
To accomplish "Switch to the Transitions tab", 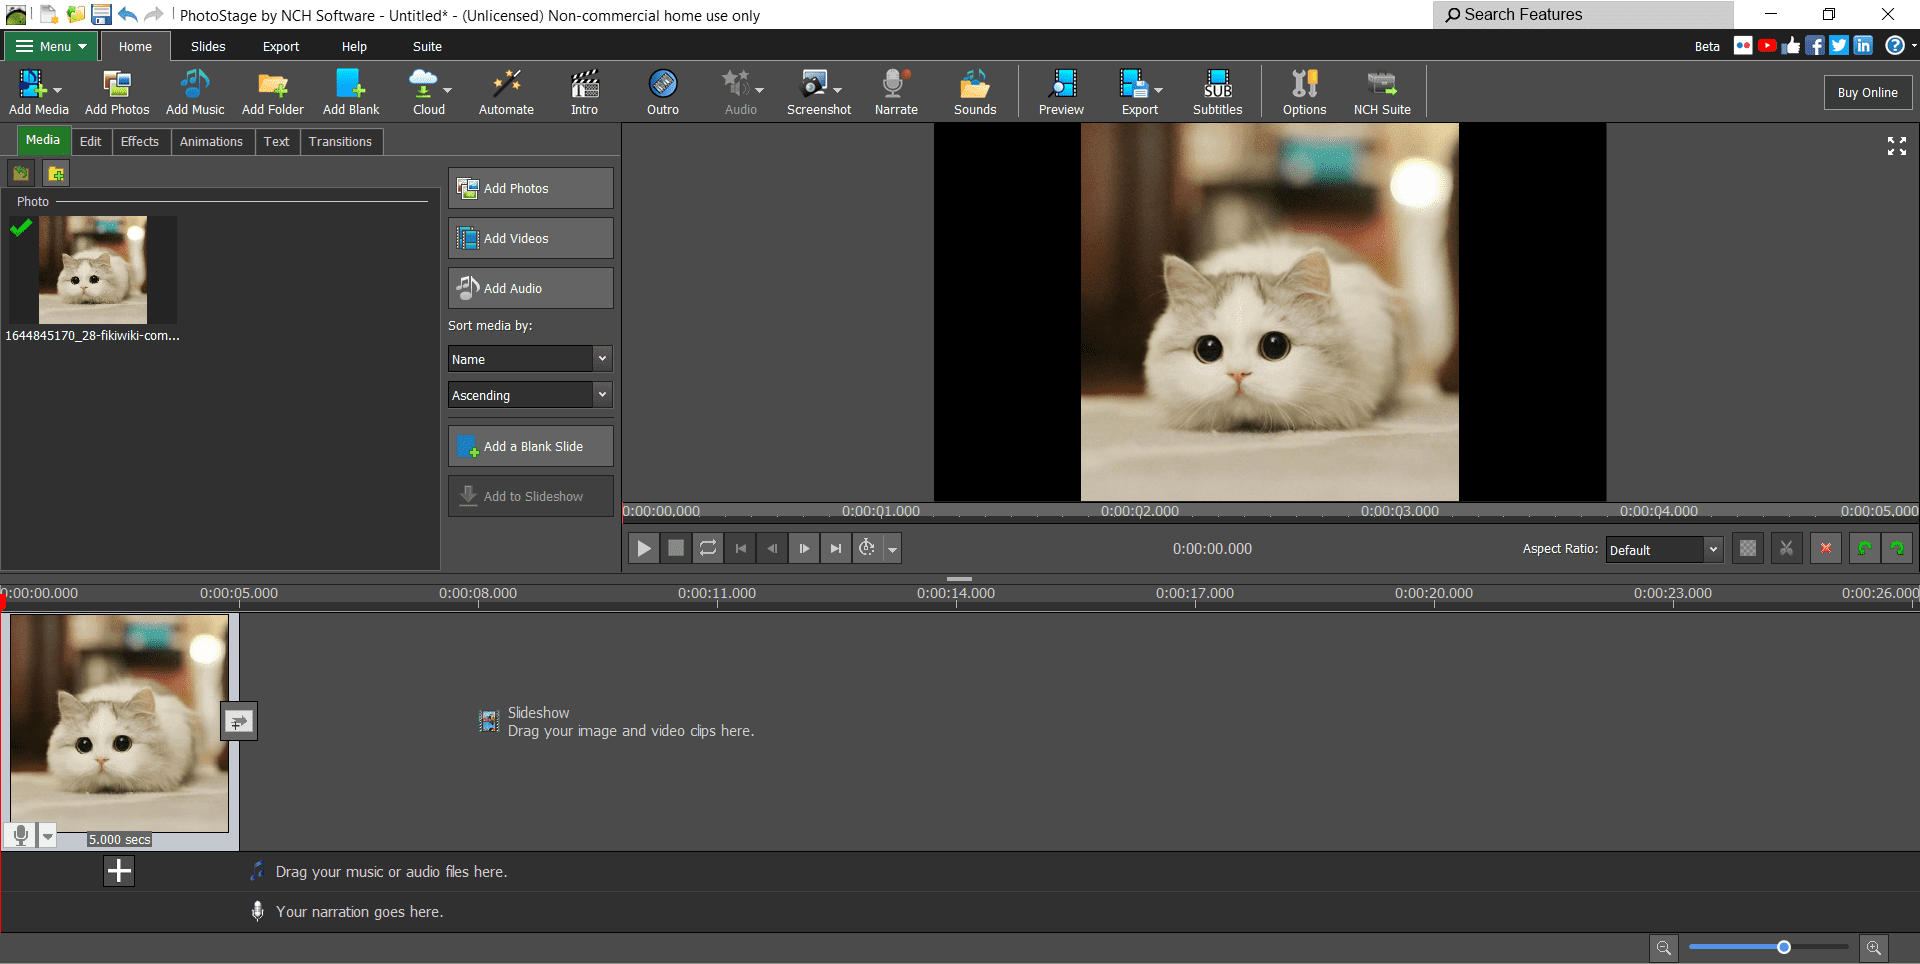I will 340,142.
